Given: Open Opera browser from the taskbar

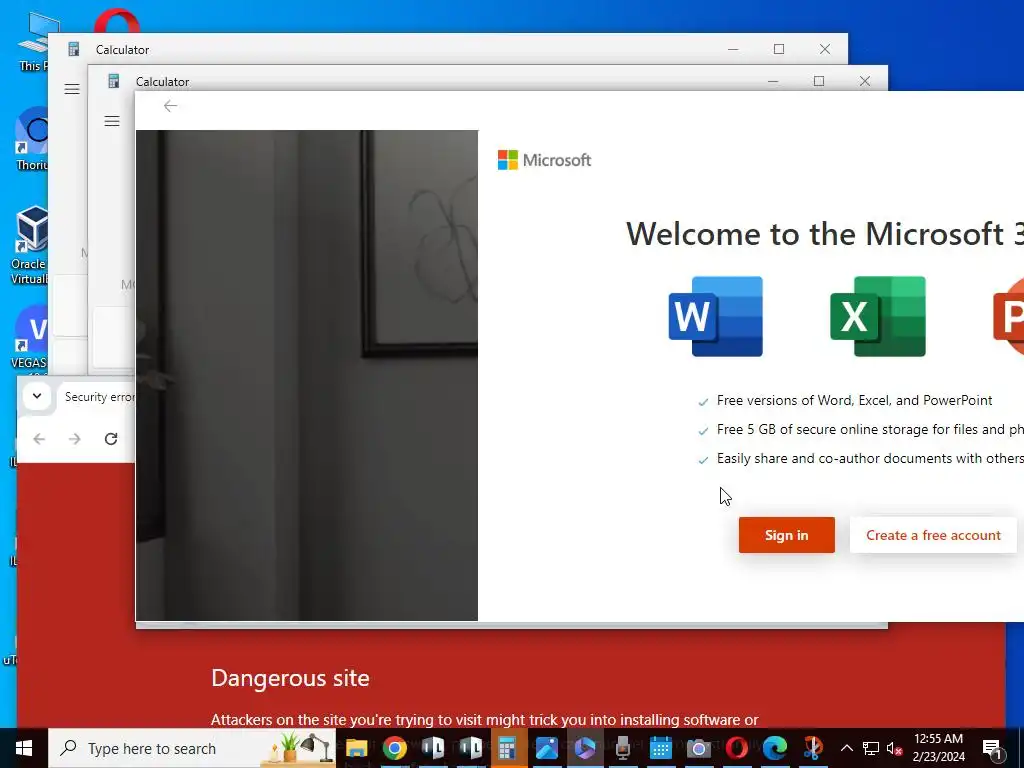Looking at the screenshot, I should coord(737,748).
